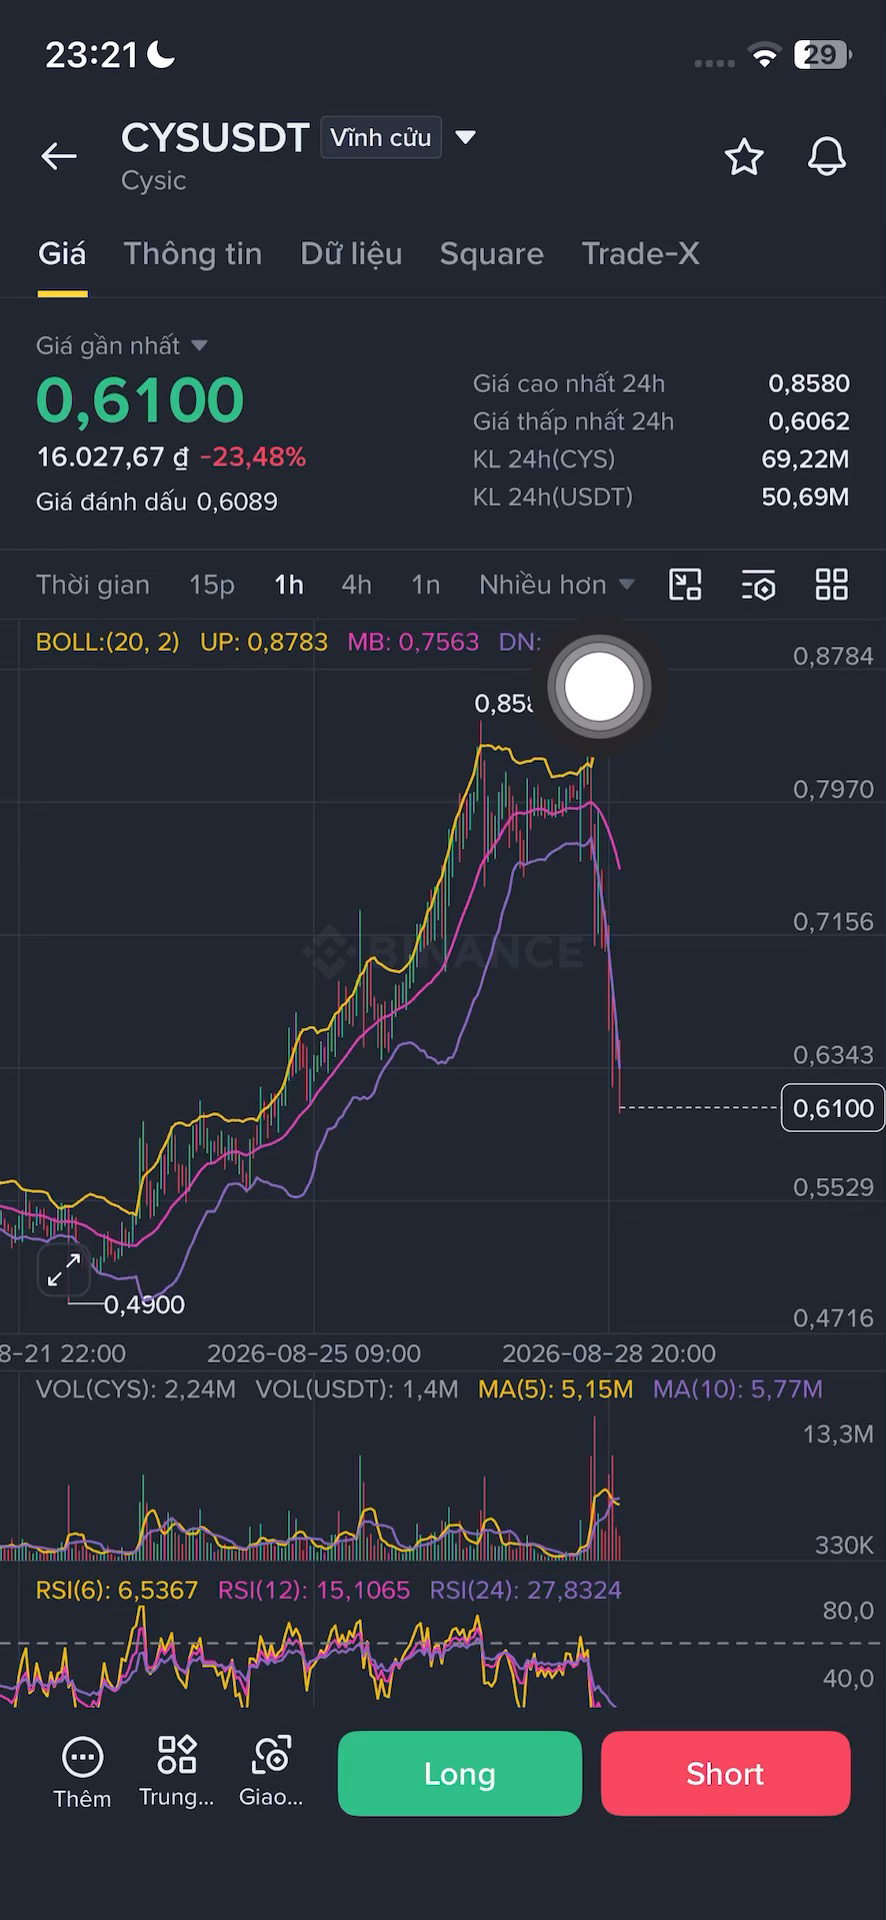The width and height of the screenshot is (886, 1920).
Task: Switch to the Thông tin tab
Action: [193, 254]
